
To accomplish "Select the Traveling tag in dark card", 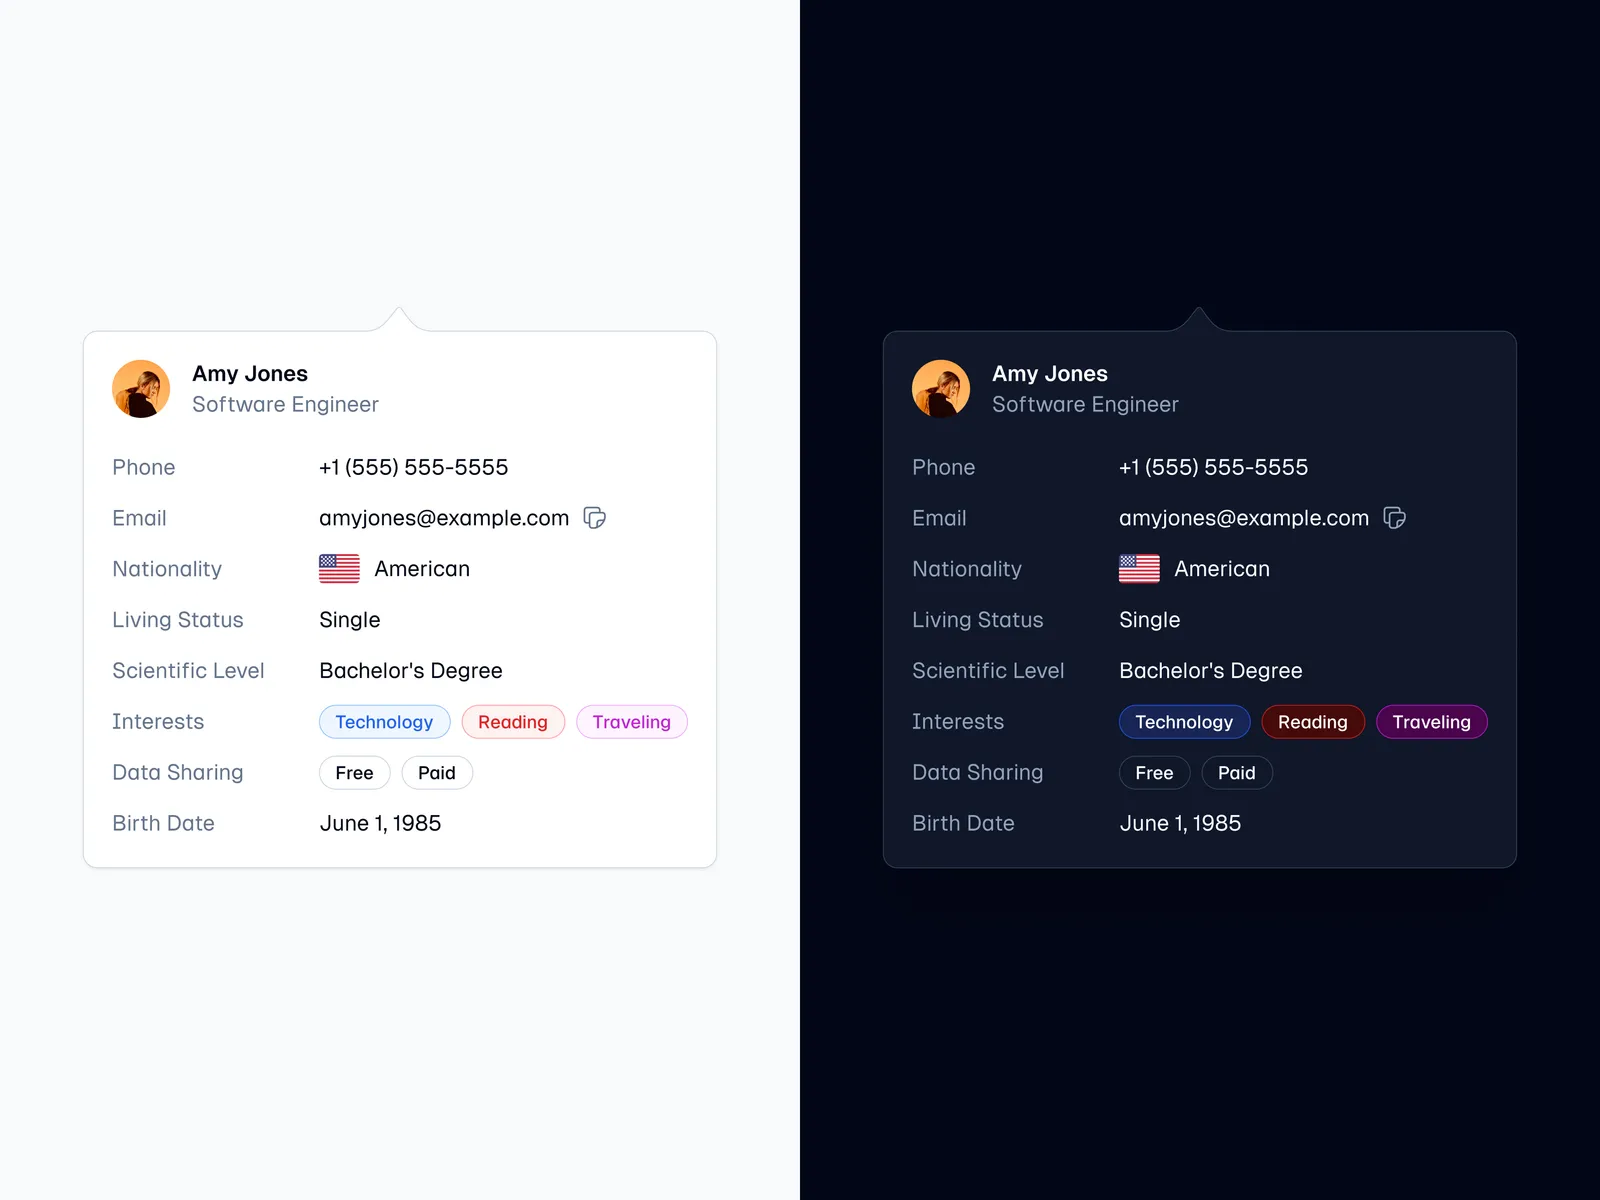I will [x=1431, y=722].
